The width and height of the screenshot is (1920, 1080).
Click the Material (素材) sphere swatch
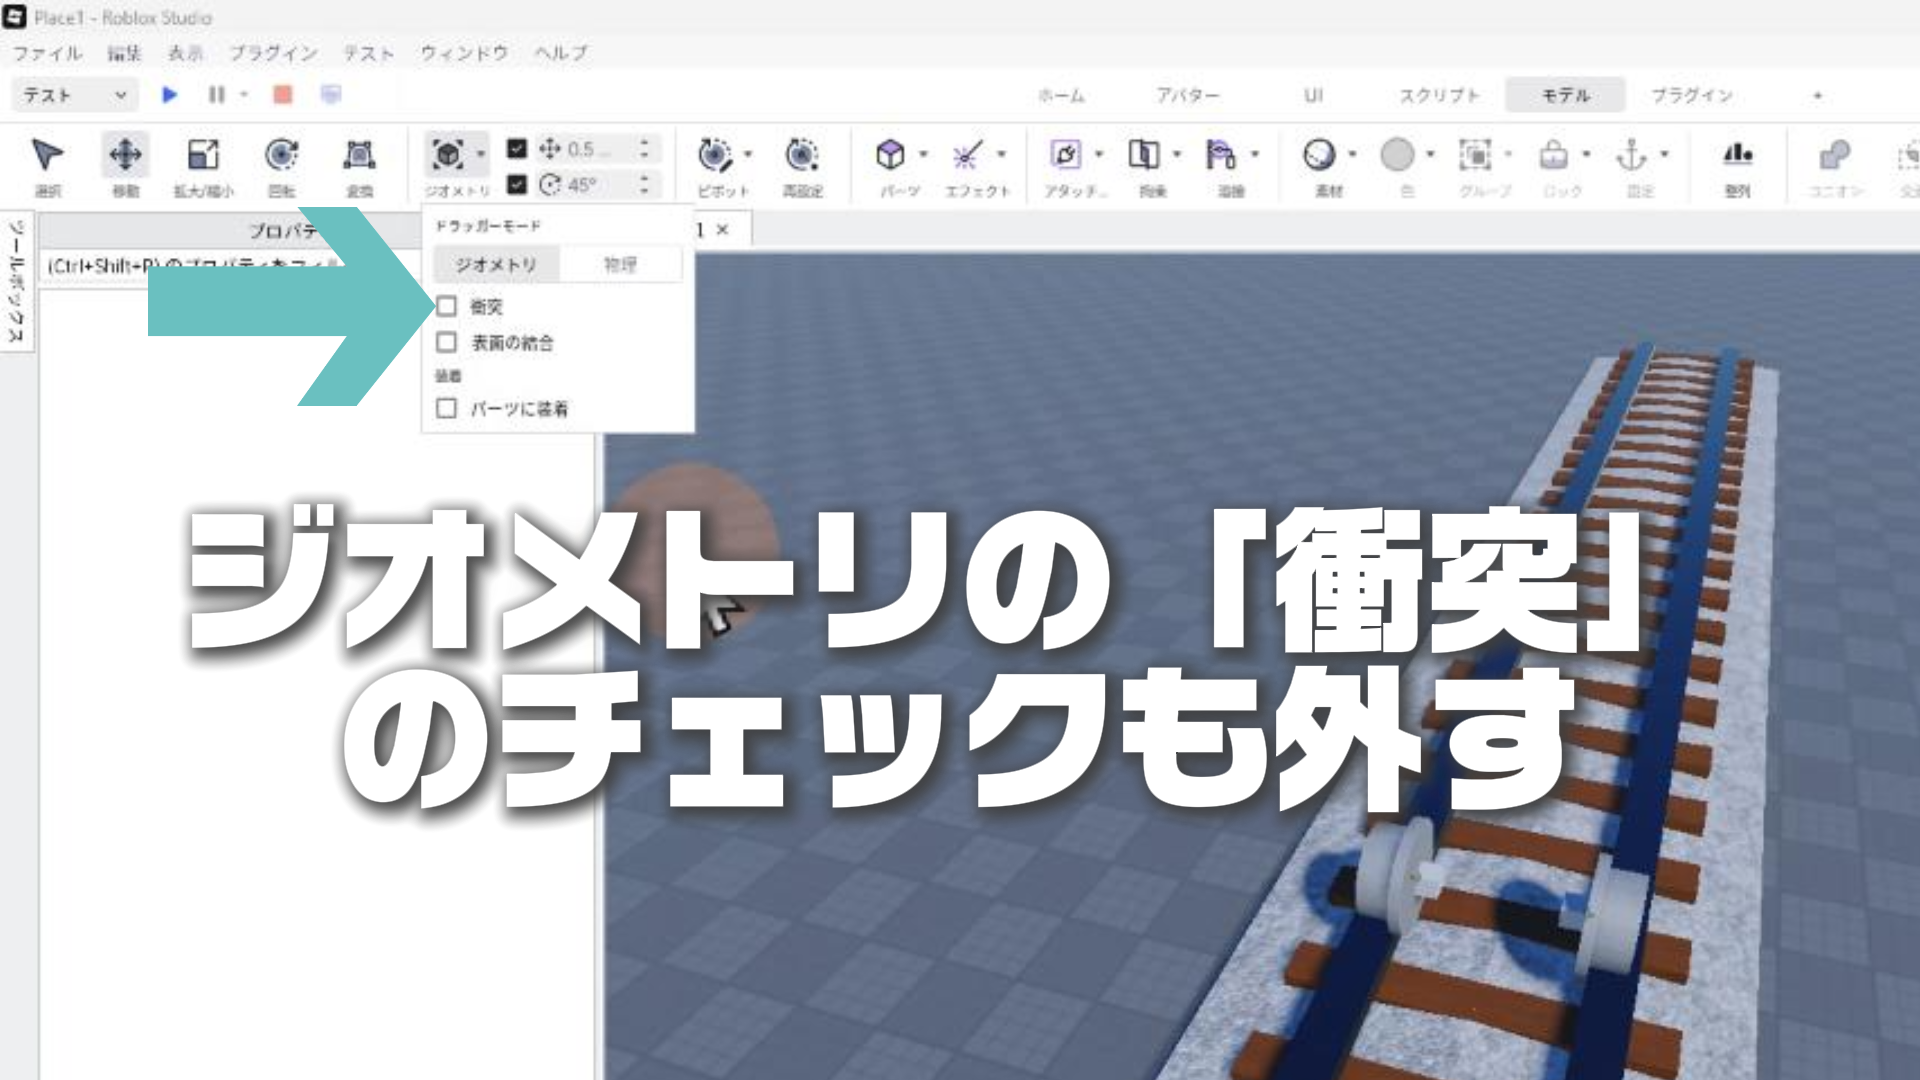click(1319, 155)
